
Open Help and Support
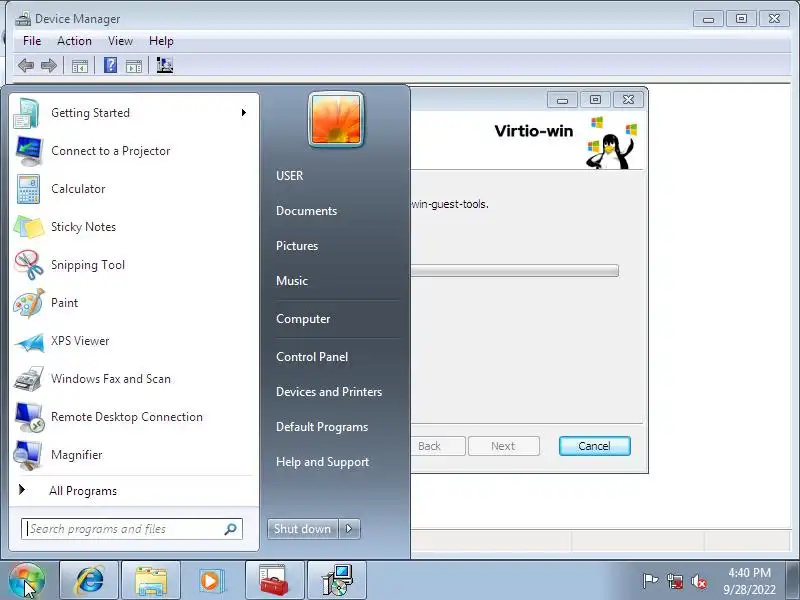[x=322, y=462]
